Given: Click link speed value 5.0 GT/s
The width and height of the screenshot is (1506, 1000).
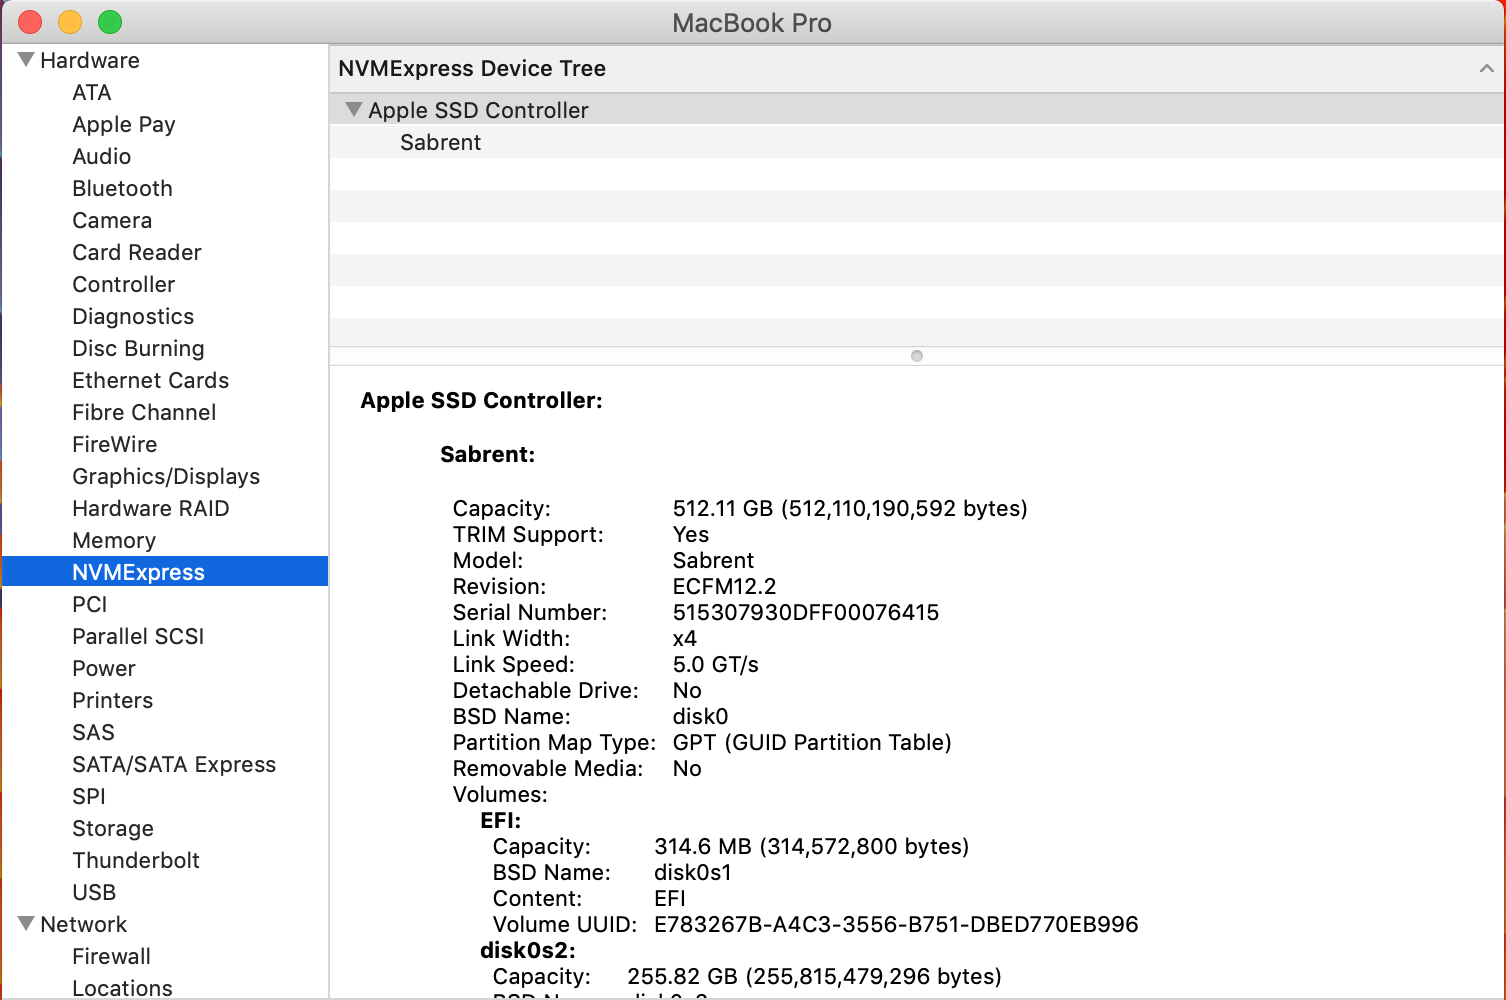Looking at the screenshot, I should click(716, 664).
